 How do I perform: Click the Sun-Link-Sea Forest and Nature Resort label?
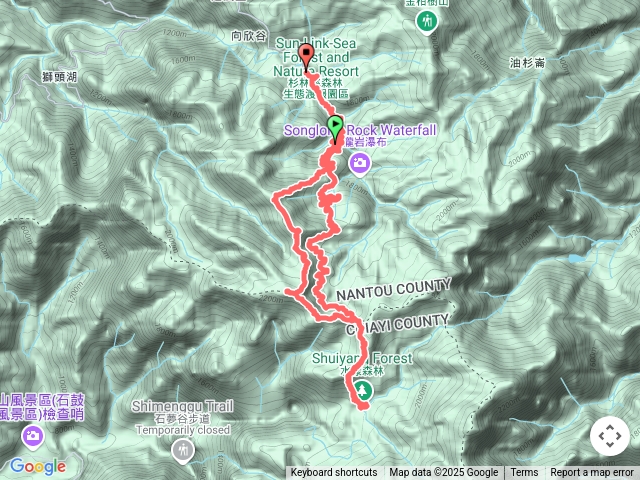[x=316, y=57]
